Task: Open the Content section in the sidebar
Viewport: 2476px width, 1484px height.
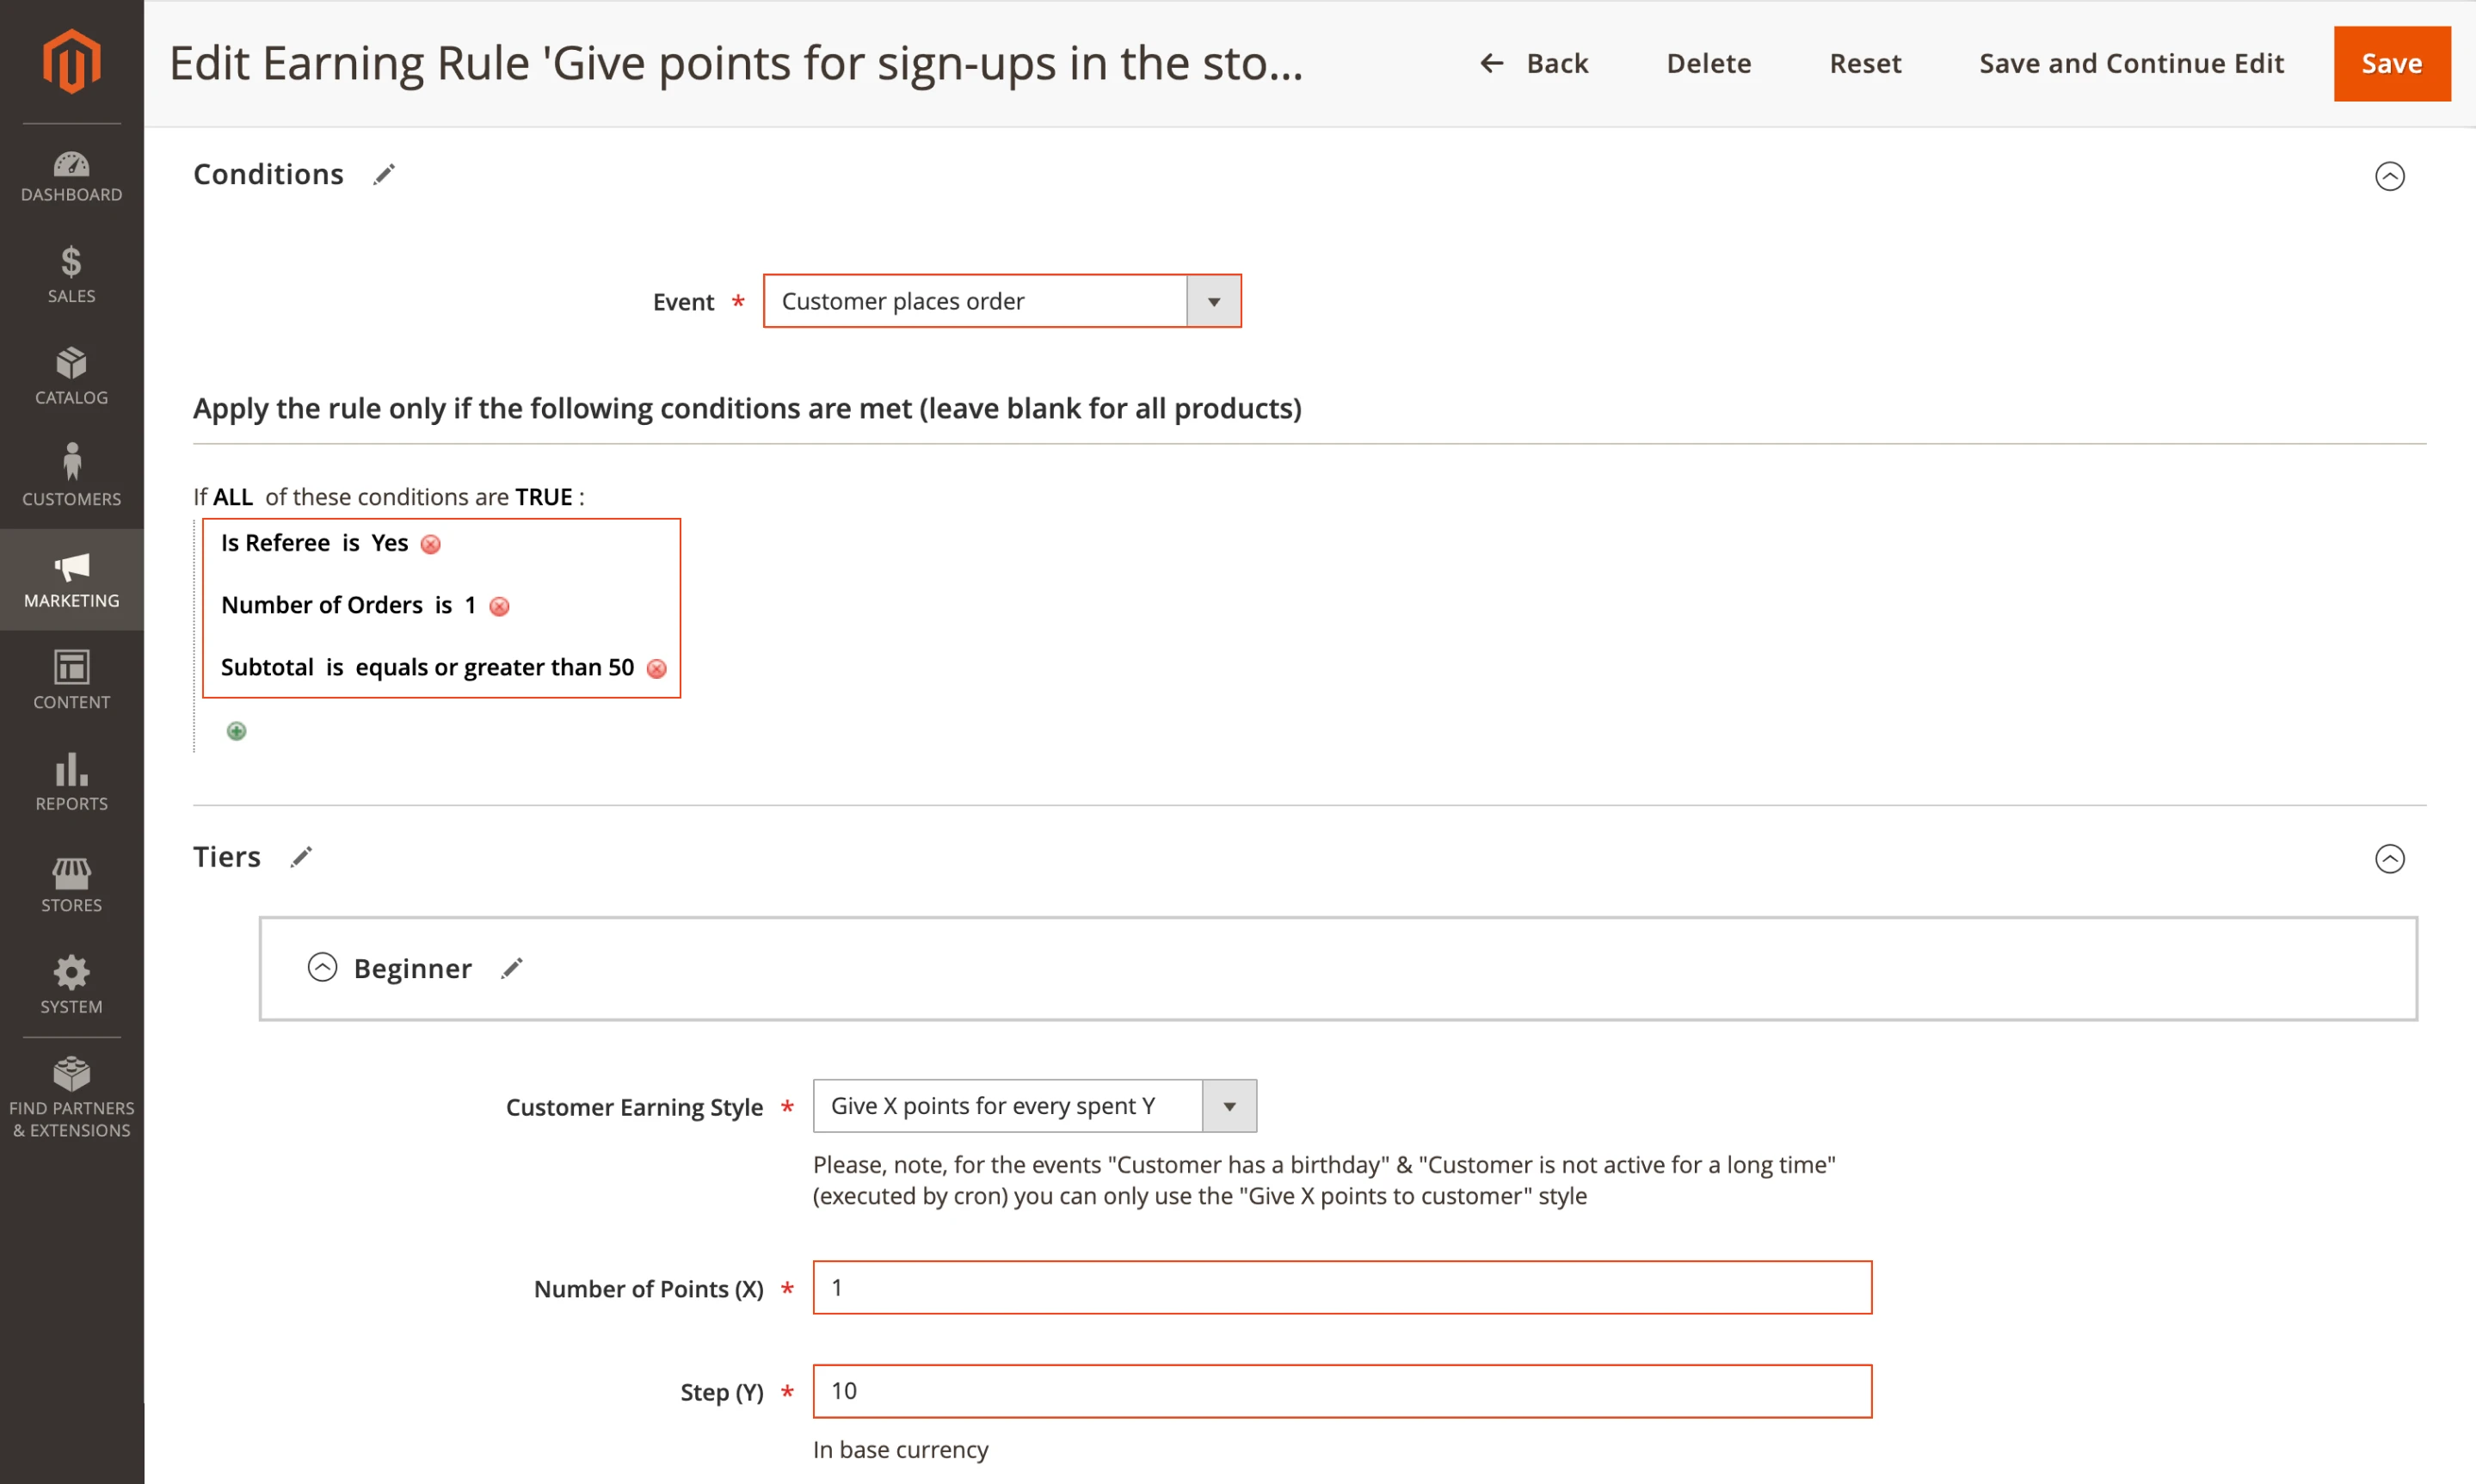Action: tap(71, 678)
